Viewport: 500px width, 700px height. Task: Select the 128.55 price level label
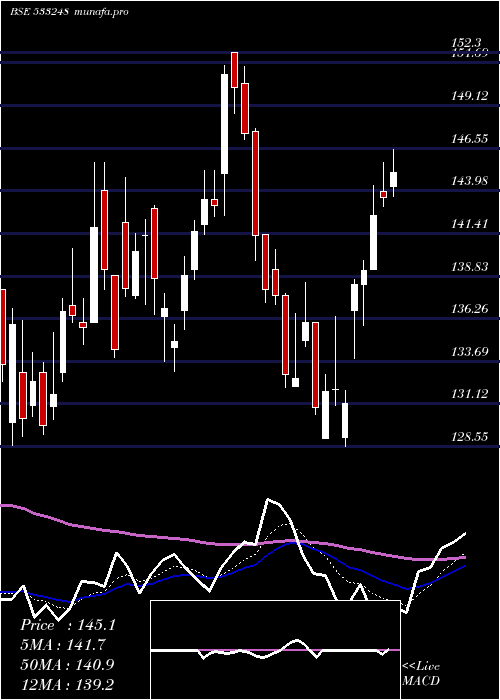(x=470, y=436)
